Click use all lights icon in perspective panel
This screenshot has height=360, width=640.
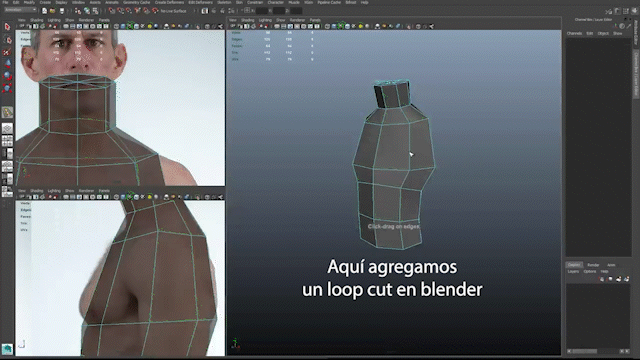[x=360, y=26]
